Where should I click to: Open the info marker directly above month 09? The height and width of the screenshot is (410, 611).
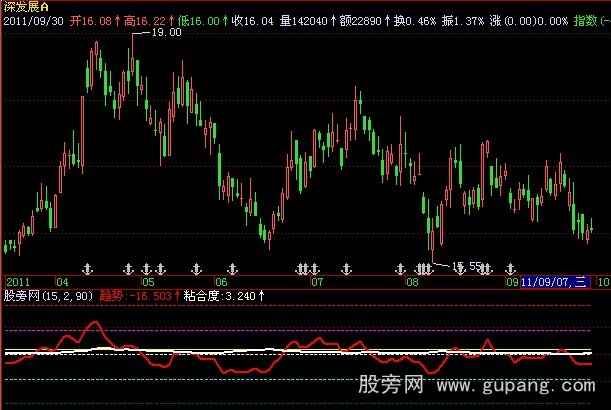tap(510, 269)
